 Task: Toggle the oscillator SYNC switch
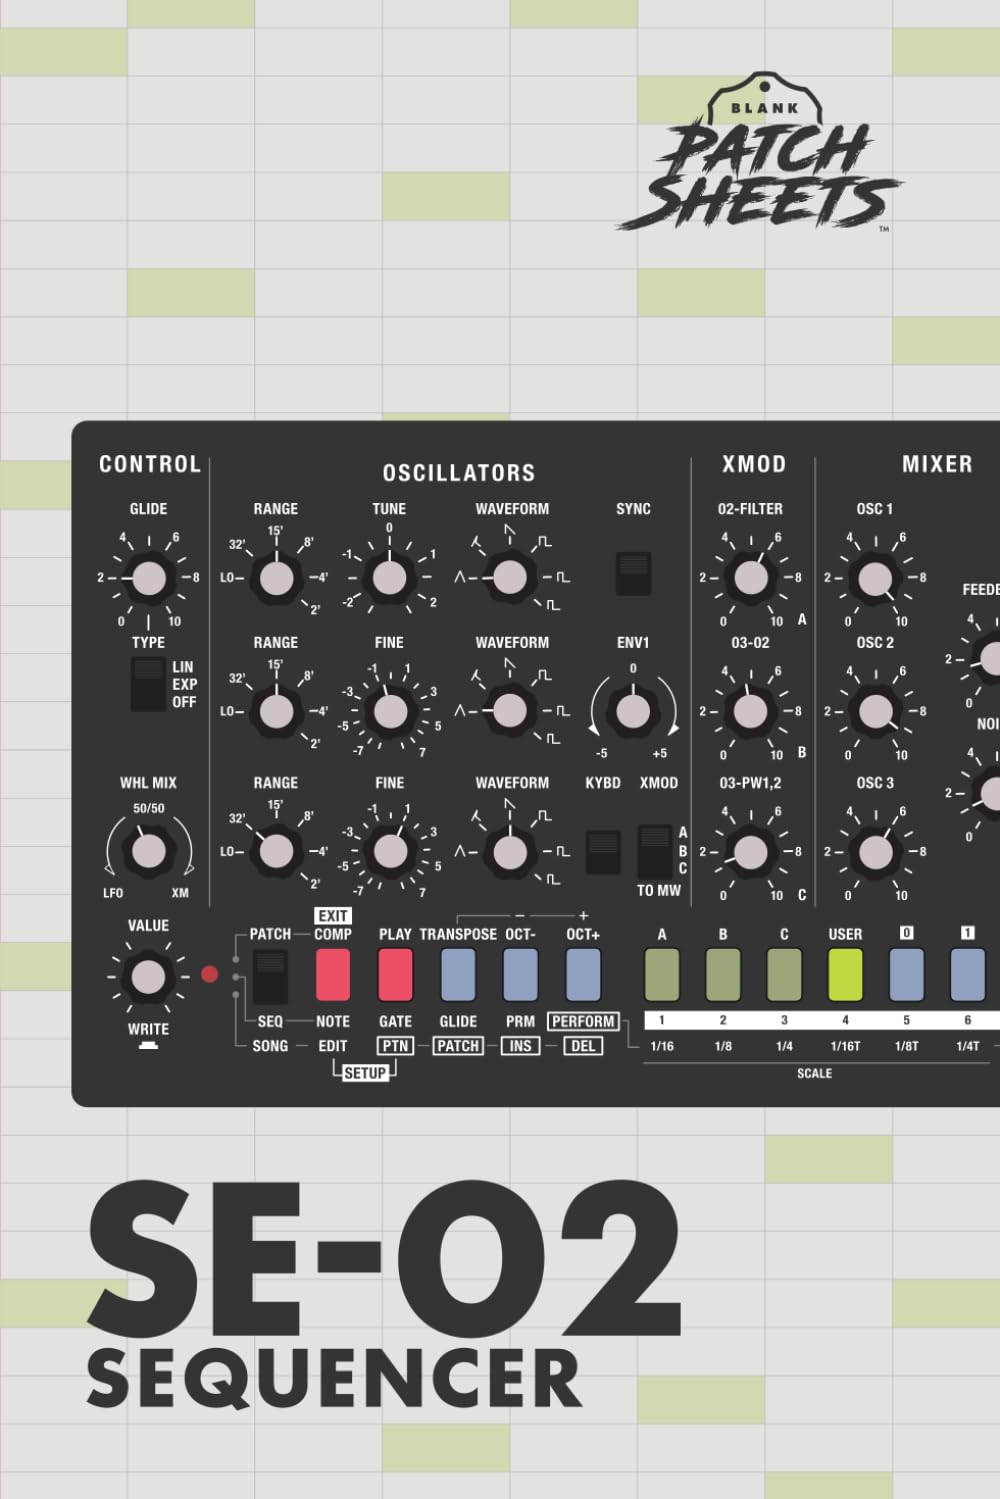click(x=633, y=573)
